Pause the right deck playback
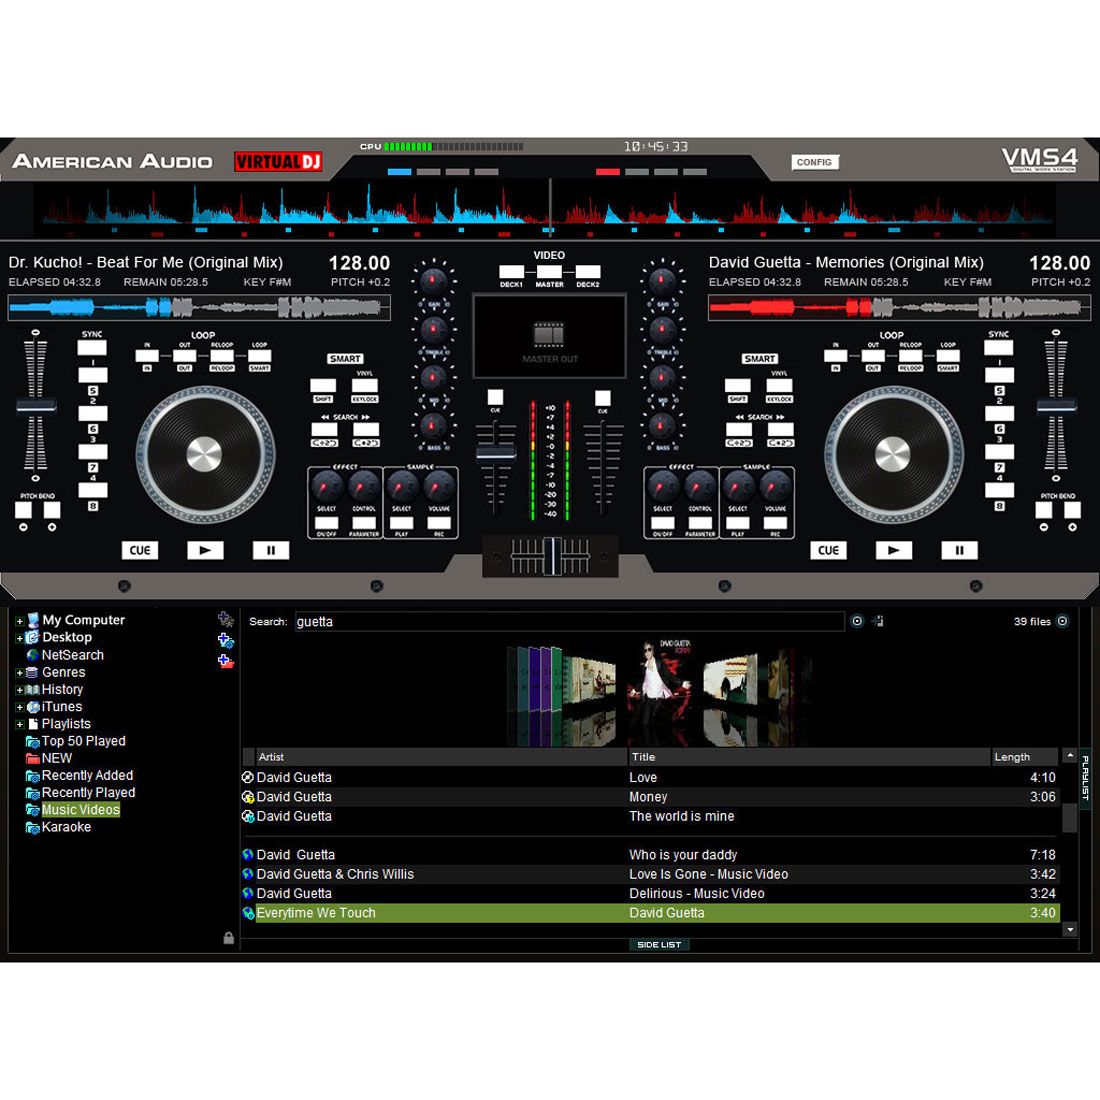The width and height of the screenshot is (1100, 1100). coord(958,550)
